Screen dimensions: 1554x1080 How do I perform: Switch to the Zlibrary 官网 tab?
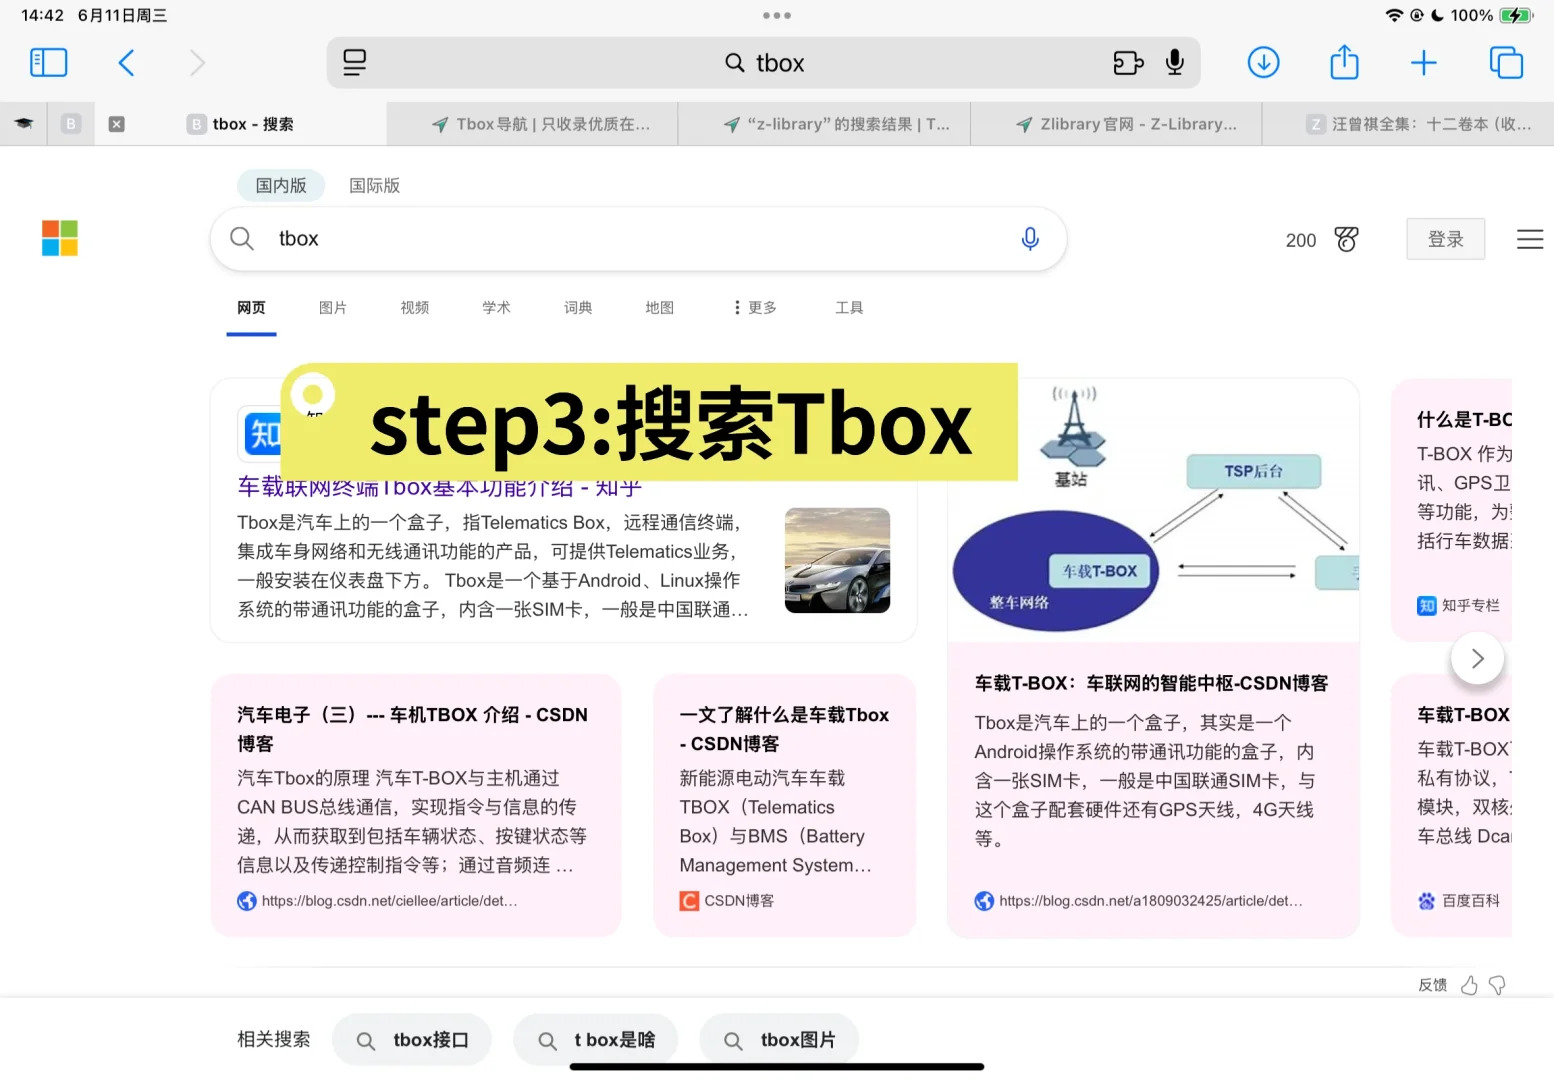point(1116,124)
